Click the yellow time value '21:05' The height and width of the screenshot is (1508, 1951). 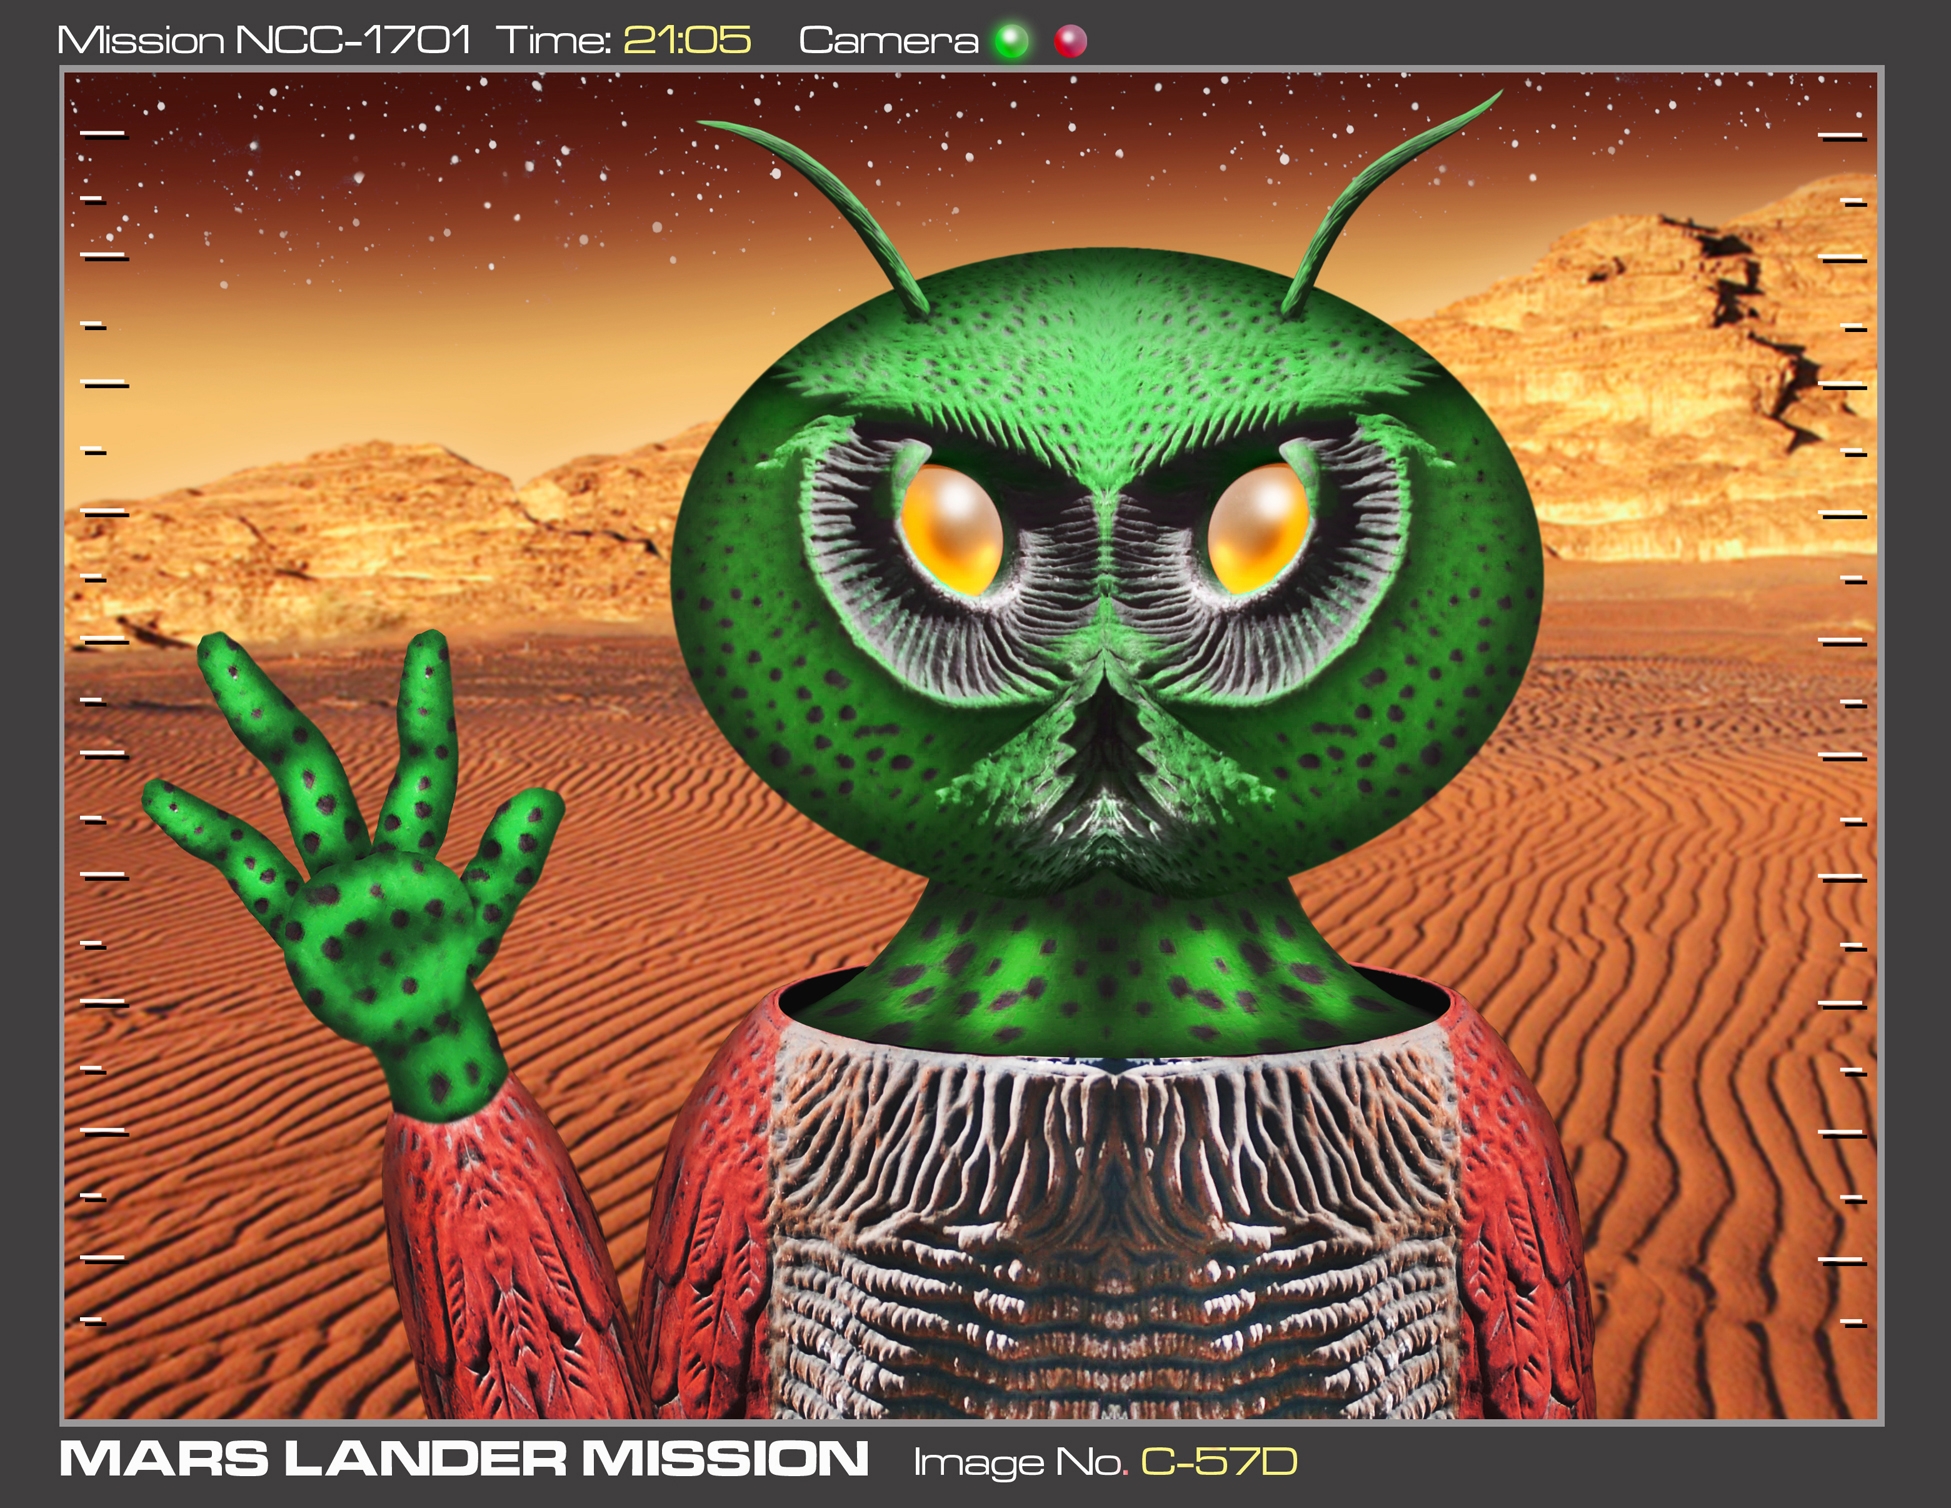pos(687,40)
